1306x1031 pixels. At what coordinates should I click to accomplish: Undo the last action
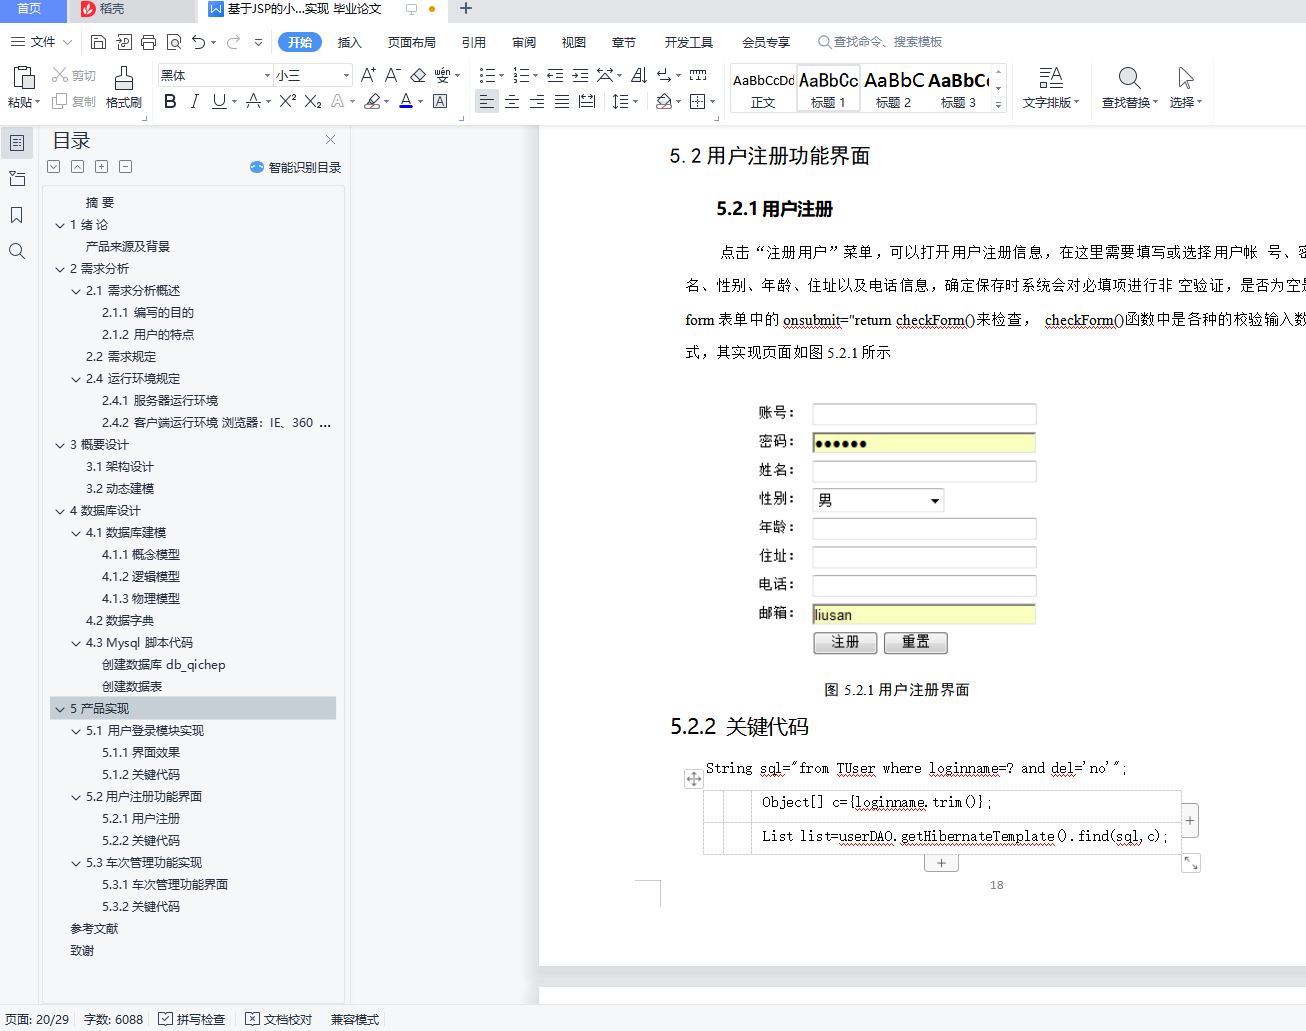[199, 42]
